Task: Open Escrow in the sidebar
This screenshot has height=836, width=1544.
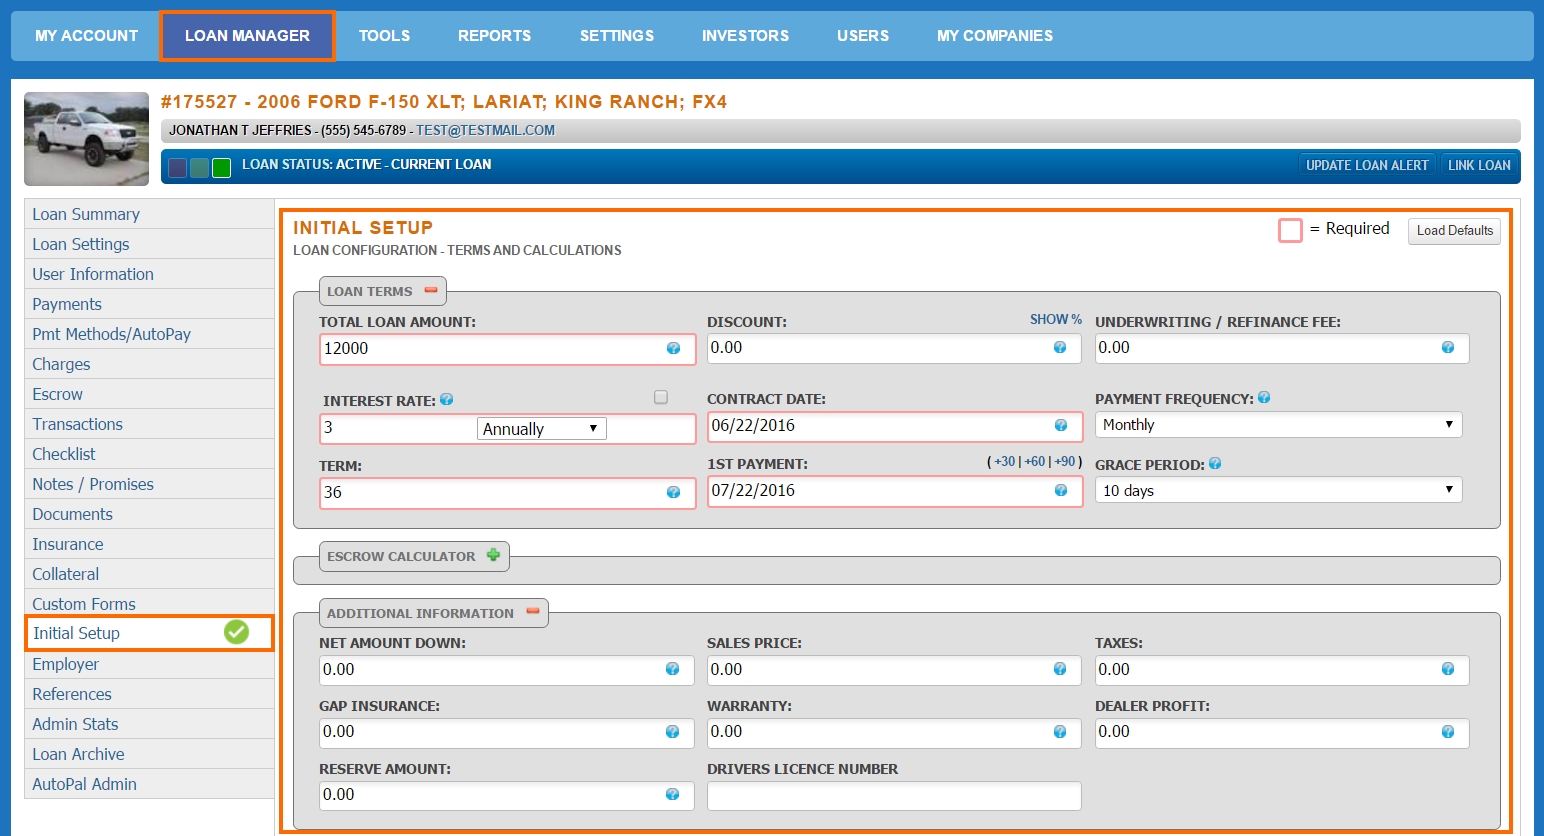Action: click(x=149, y=394)
